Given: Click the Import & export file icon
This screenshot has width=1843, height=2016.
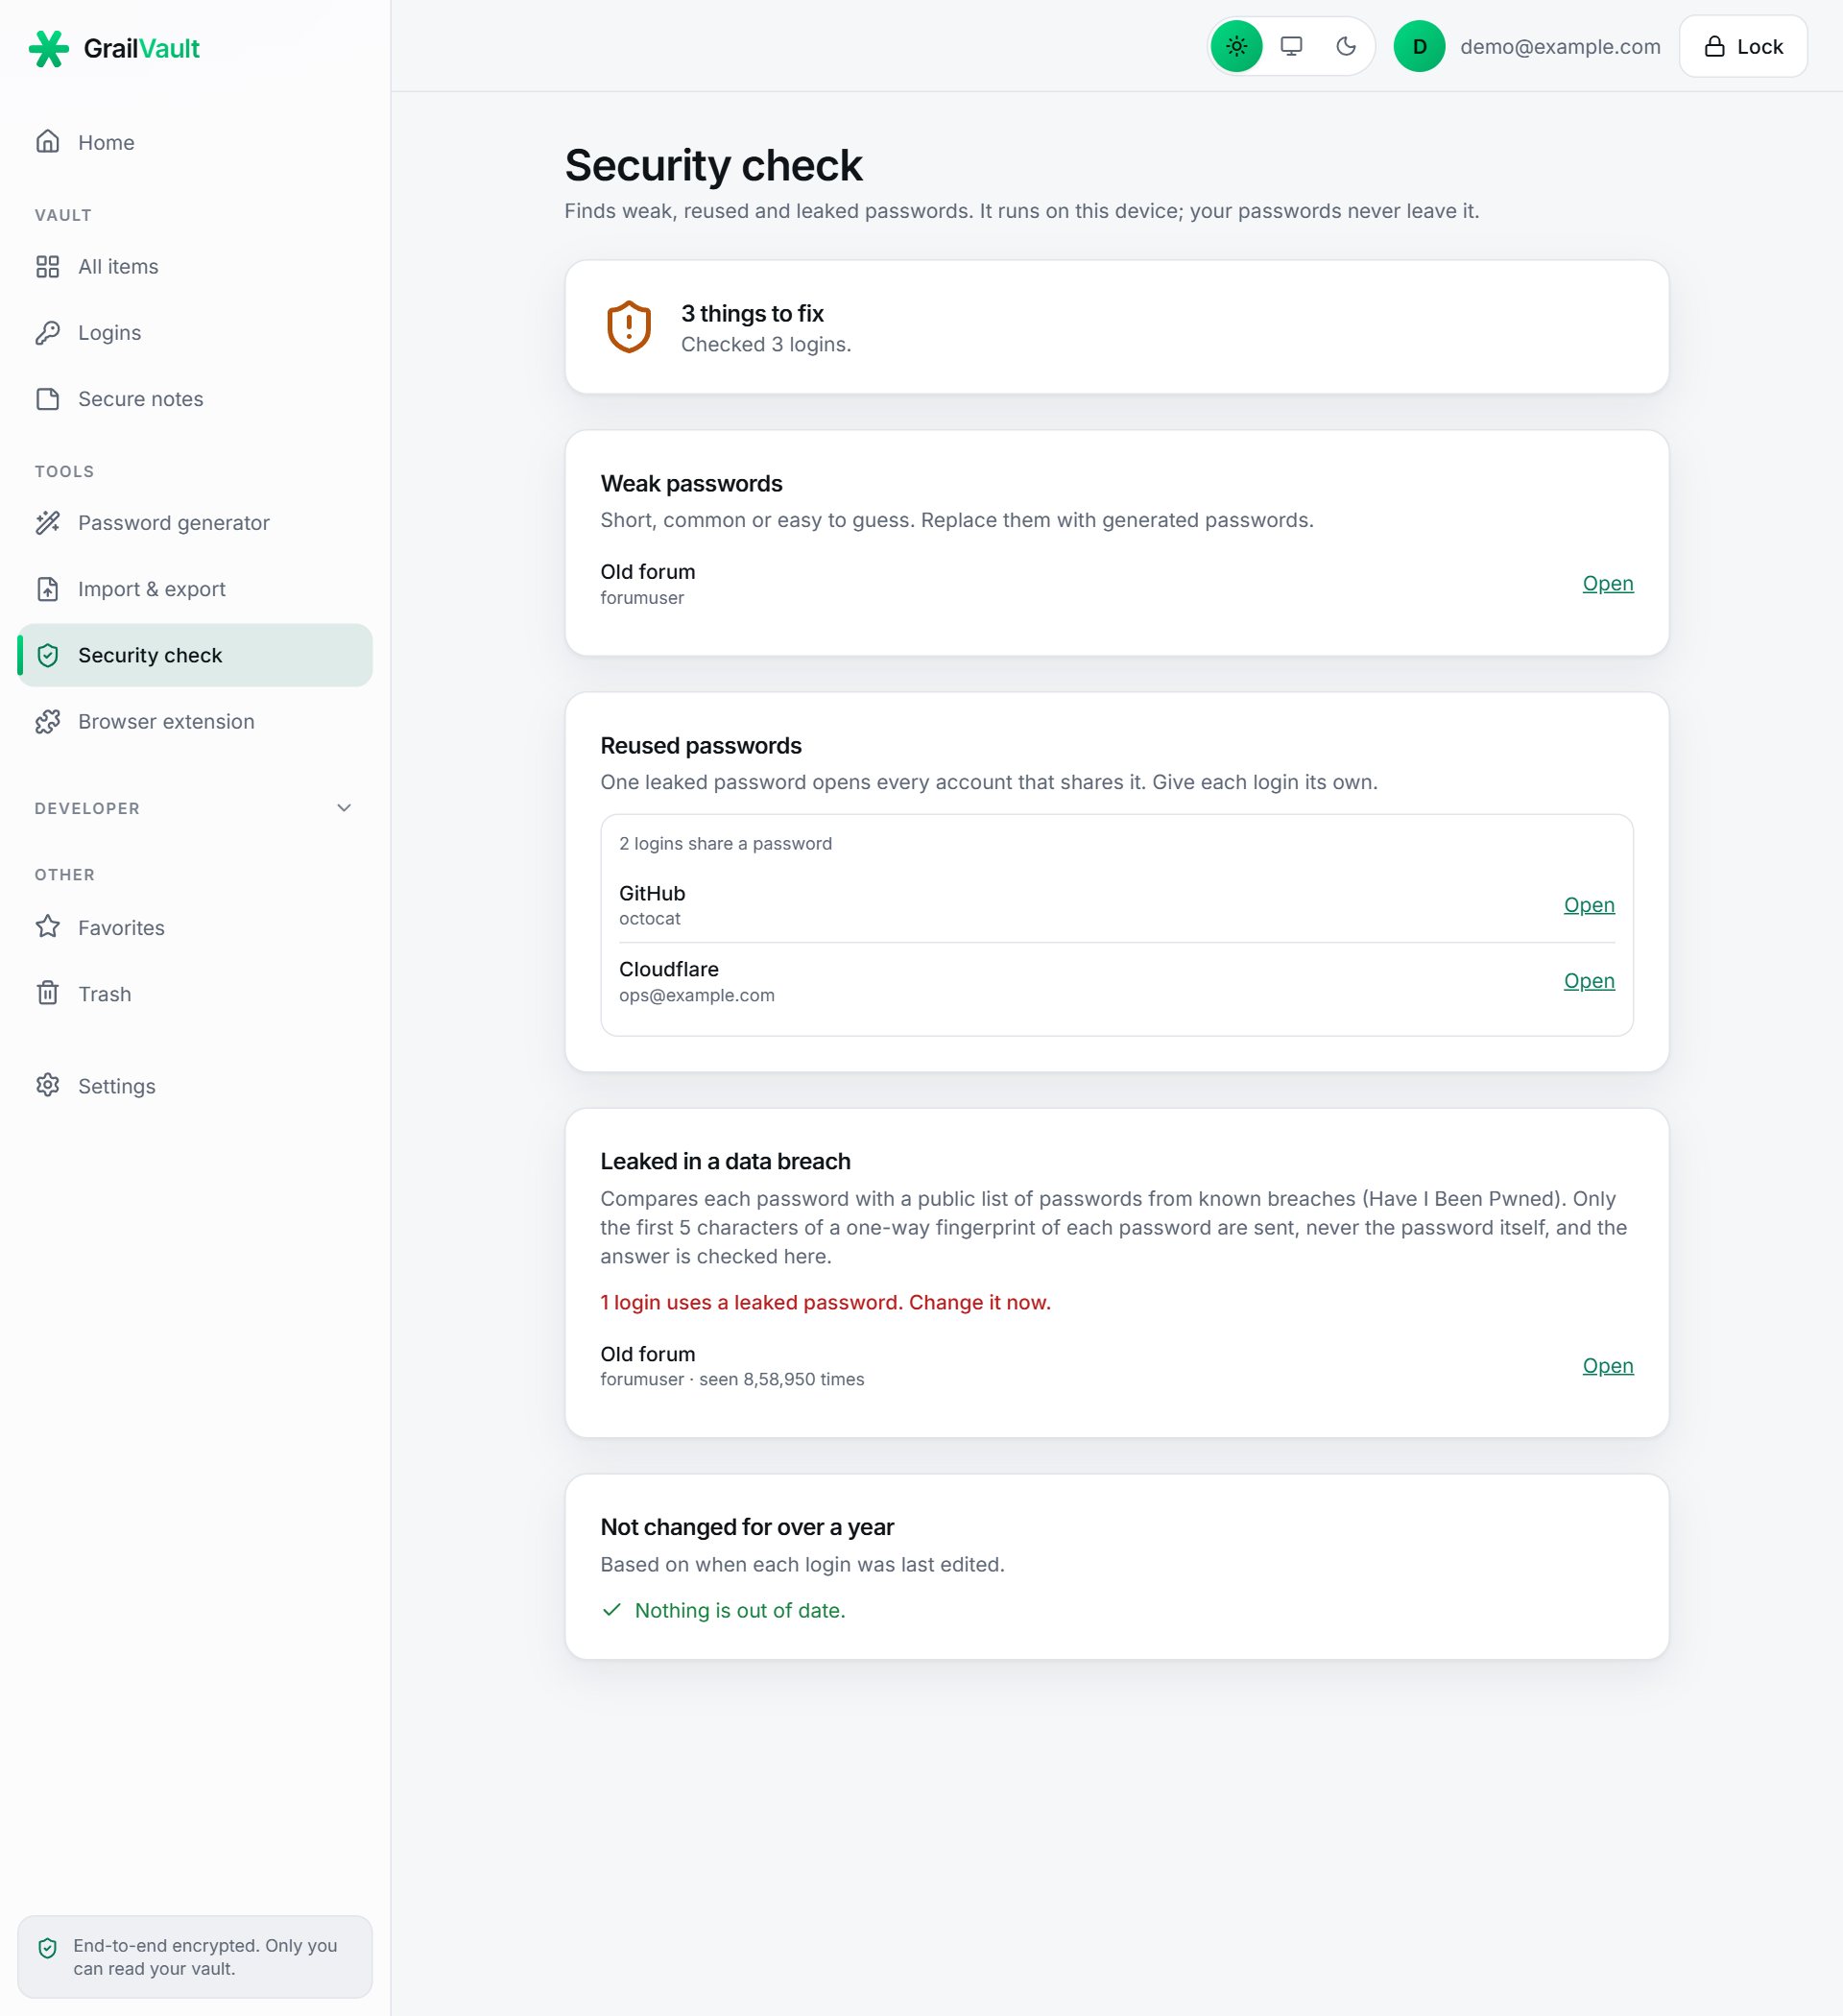Looking at the screenshot, I should [x=47, y=589].
